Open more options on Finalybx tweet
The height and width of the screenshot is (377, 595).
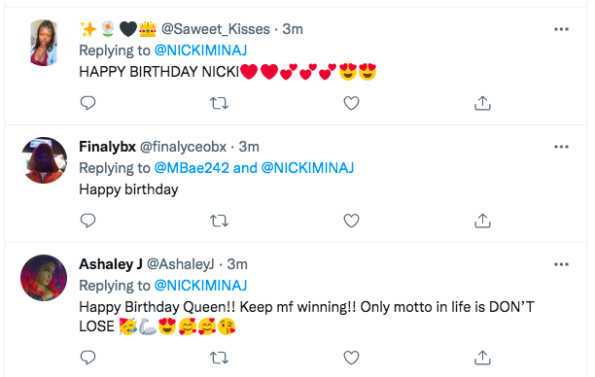pos(561,147)
